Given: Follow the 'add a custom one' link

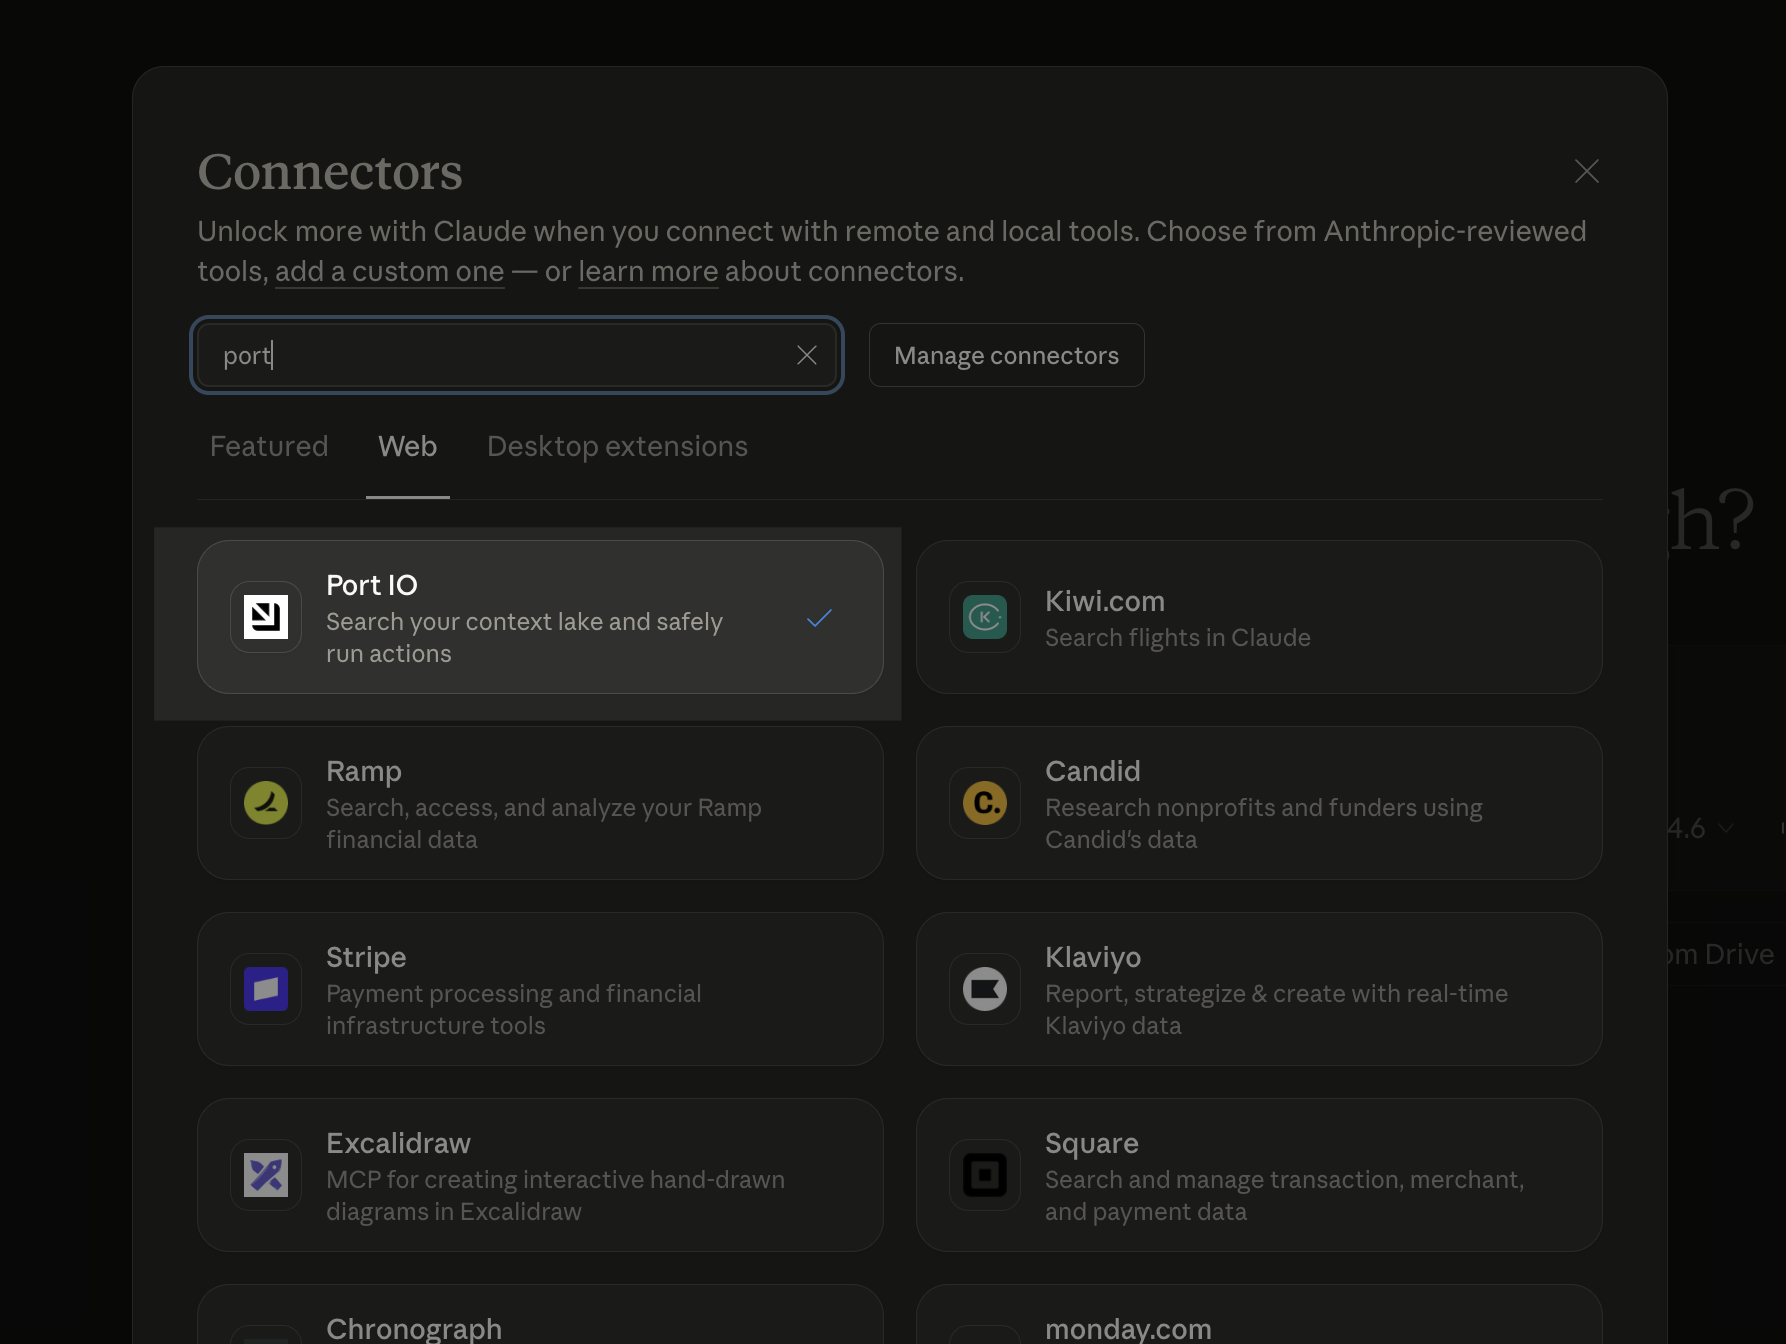Looking at the screenshot, I should [389, 271].
